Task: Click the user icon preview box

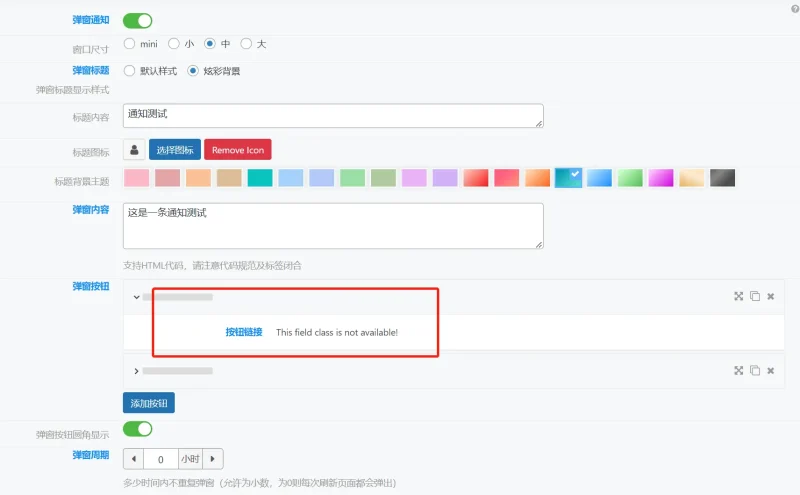Action: (134, 150)
